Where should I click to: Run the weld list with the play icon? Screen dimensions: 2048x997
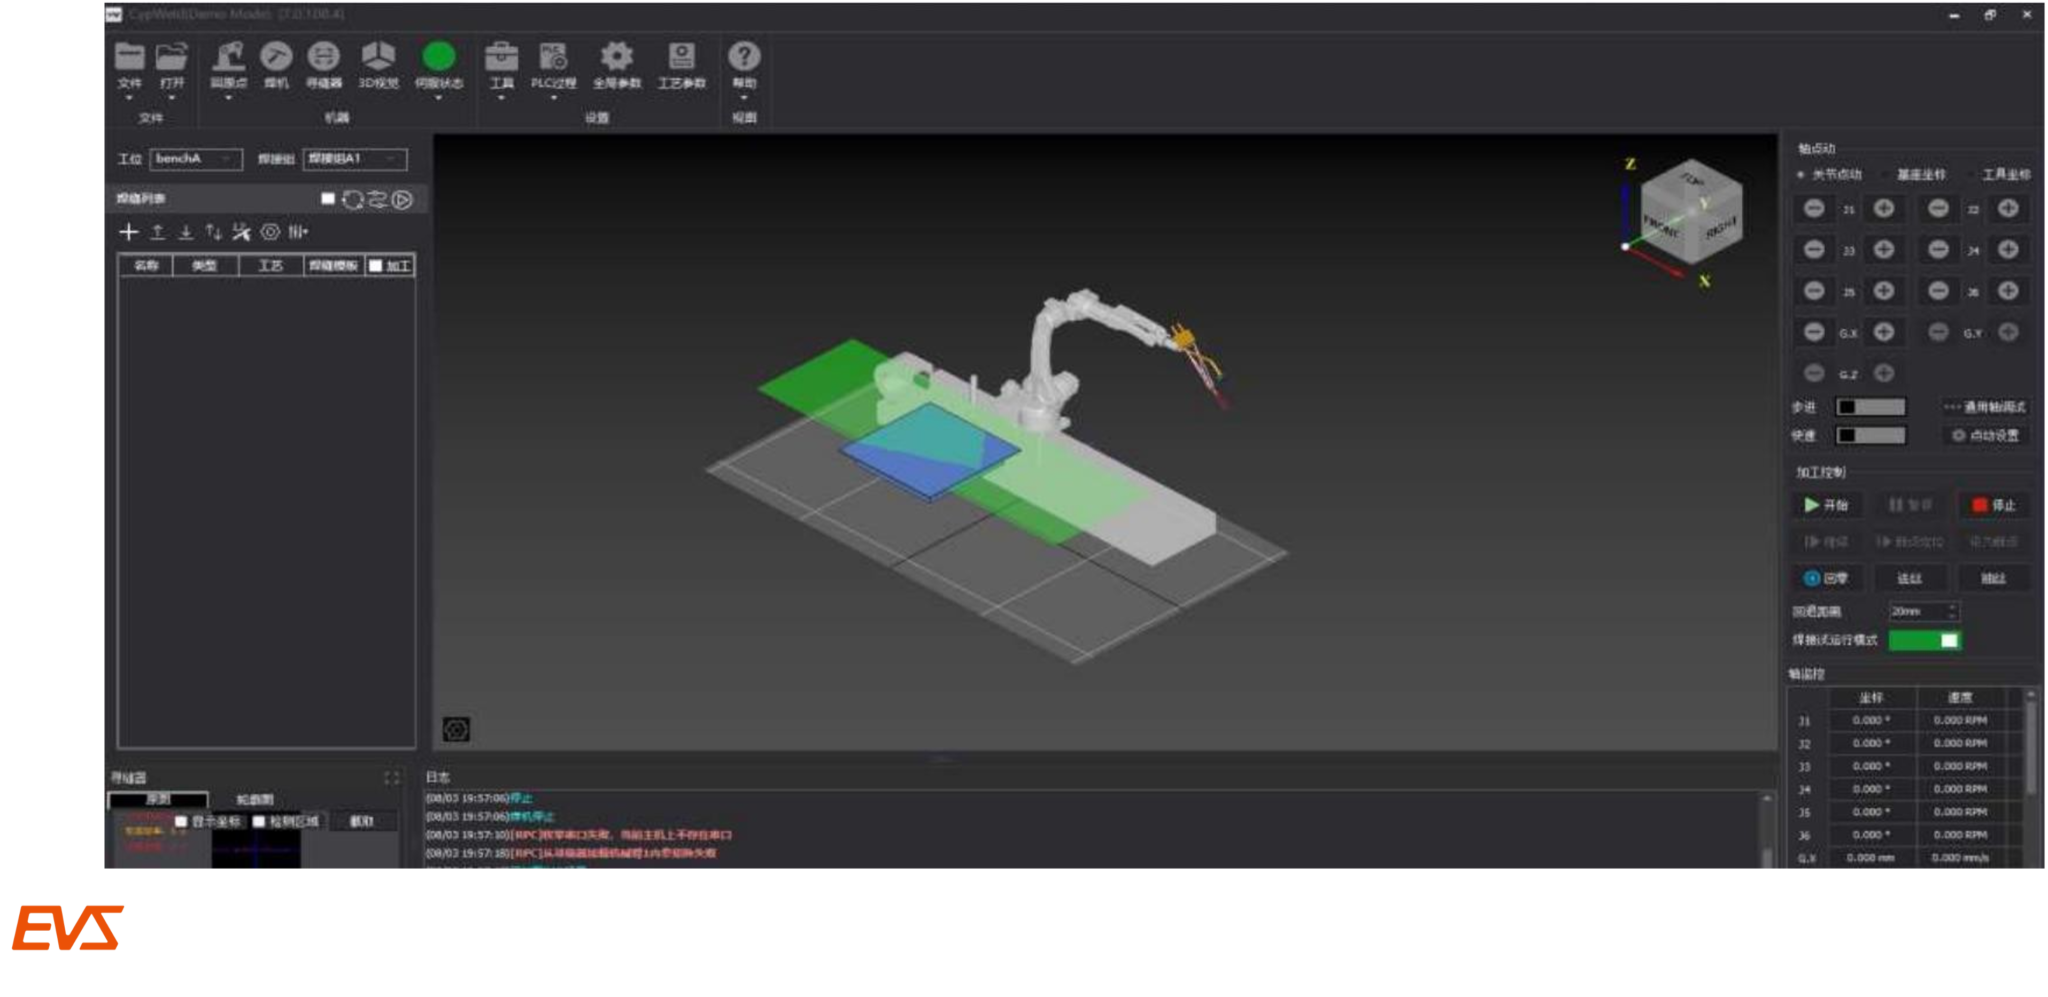tap(400, 199)
